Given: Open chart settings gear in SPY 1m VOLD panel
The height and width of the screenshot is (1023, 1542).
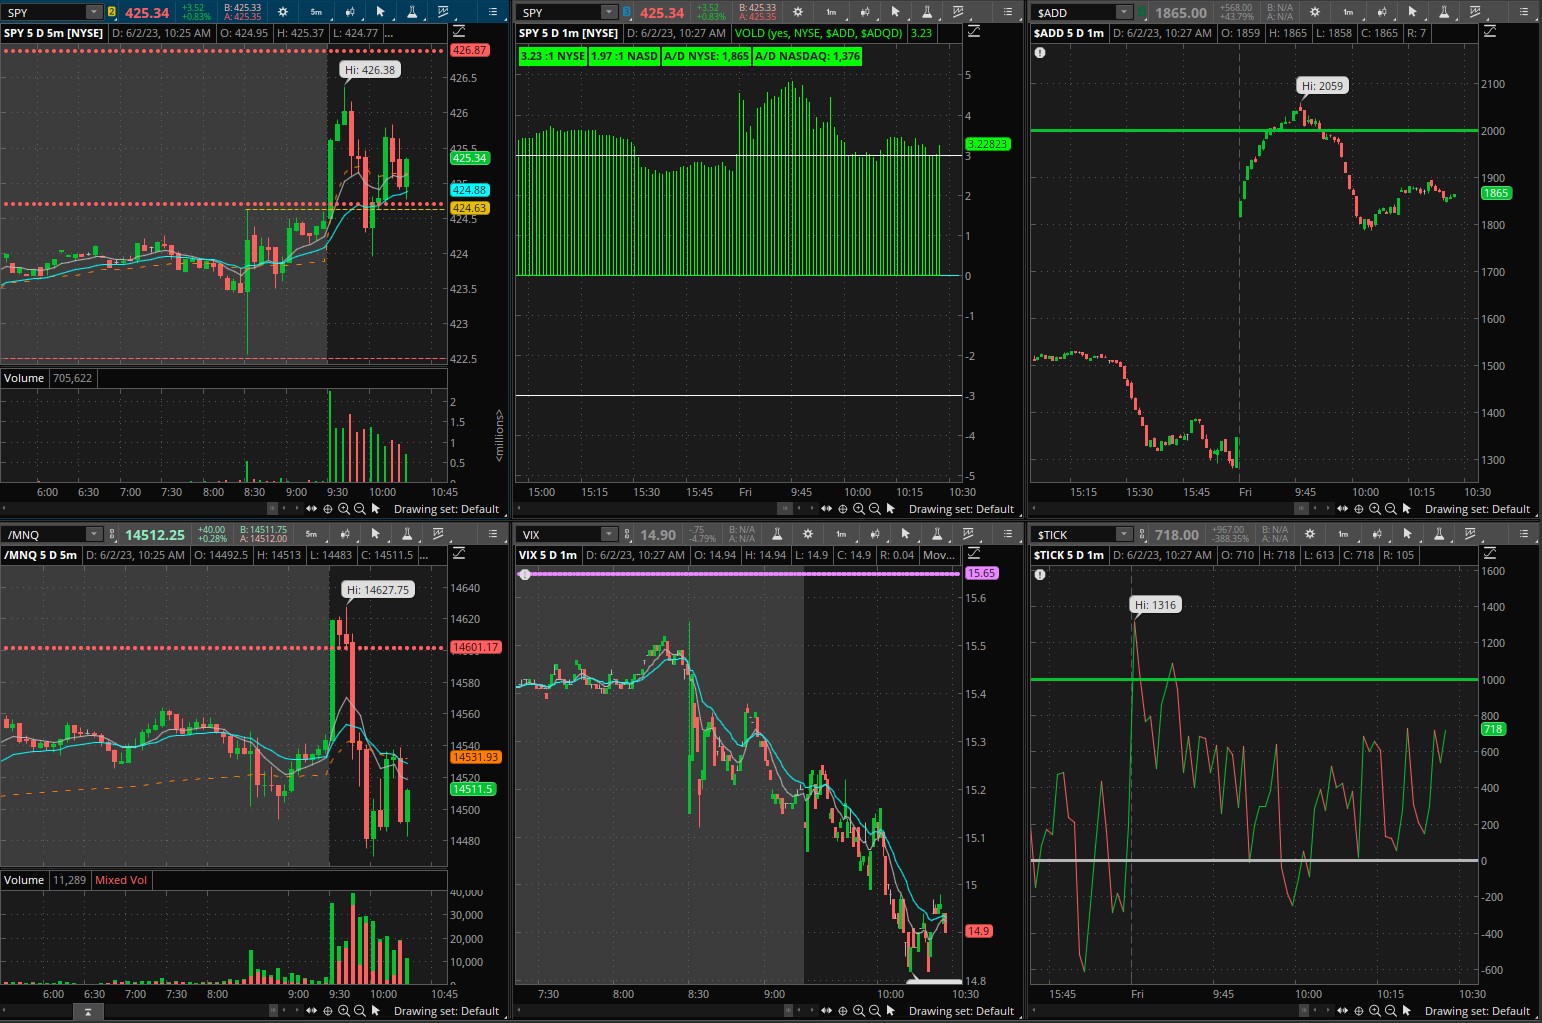Looking at the screenshot, I should pos(798,12).
